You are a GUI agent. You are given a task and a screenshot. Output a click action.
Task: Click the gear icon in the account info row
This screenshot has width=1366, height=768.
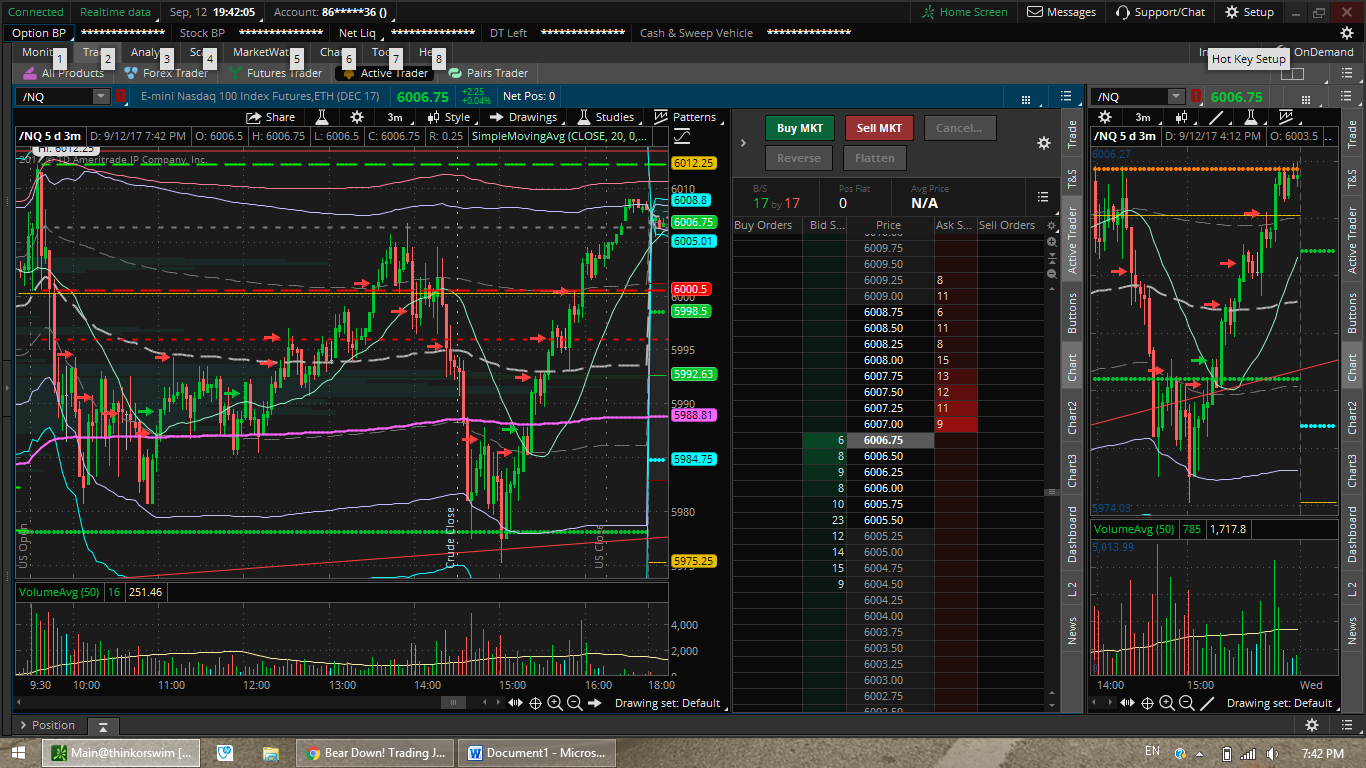pos(1347,33)
